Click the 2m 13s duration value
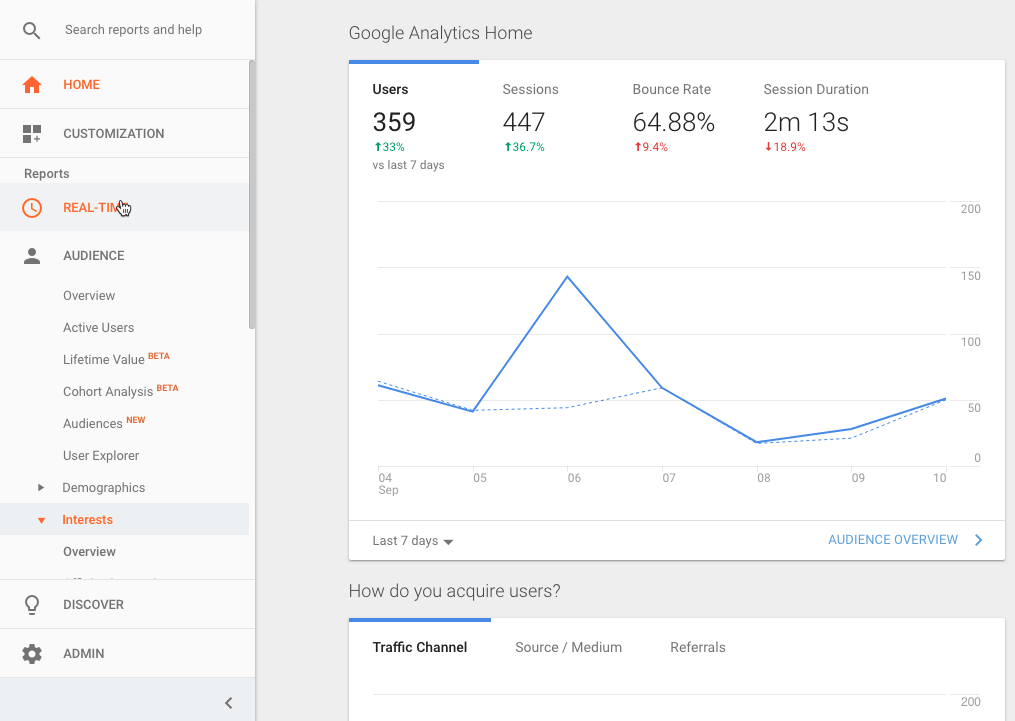Image resolution: width=1015 pixels, height=721 pixels. tap(806, 122)
